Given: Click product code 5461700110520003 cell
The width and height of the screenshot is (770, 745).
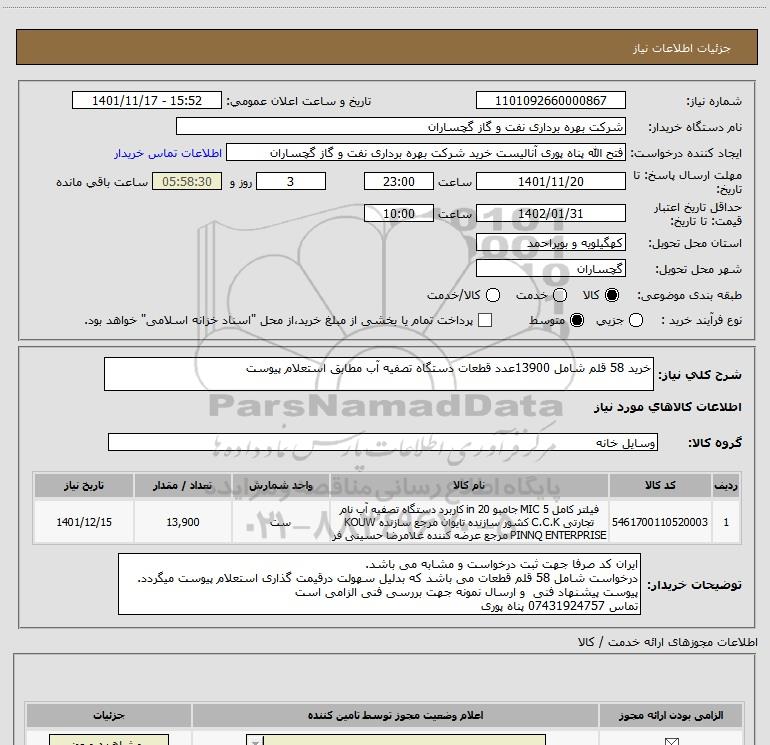Looking at the screenshot, I should click(660, 522).
